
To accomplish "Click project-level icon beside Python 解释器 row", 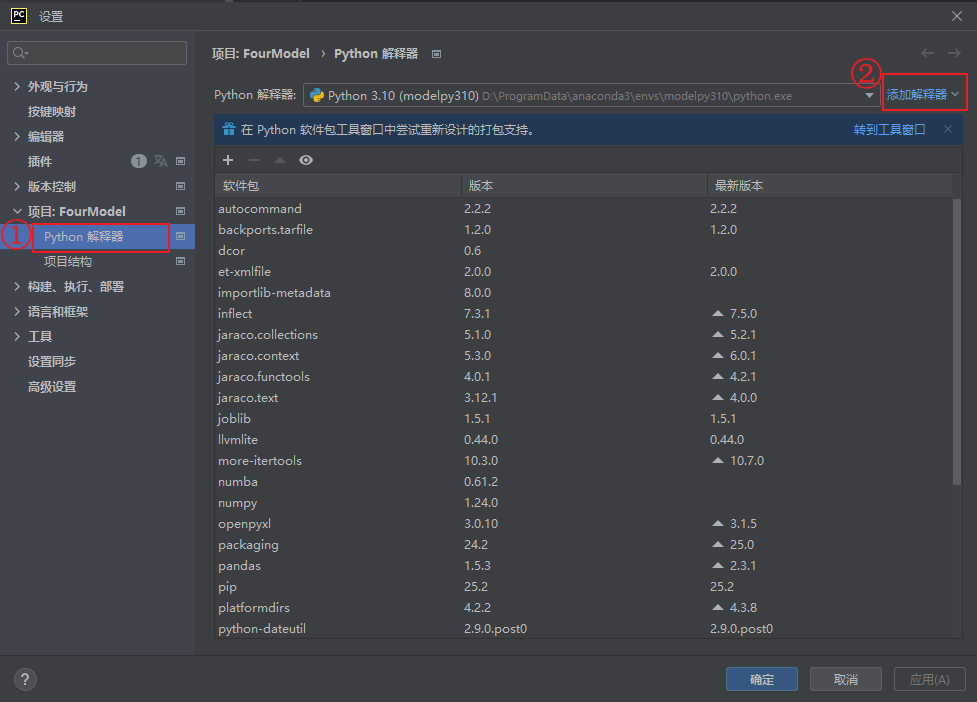I will (x=181, y=236).
